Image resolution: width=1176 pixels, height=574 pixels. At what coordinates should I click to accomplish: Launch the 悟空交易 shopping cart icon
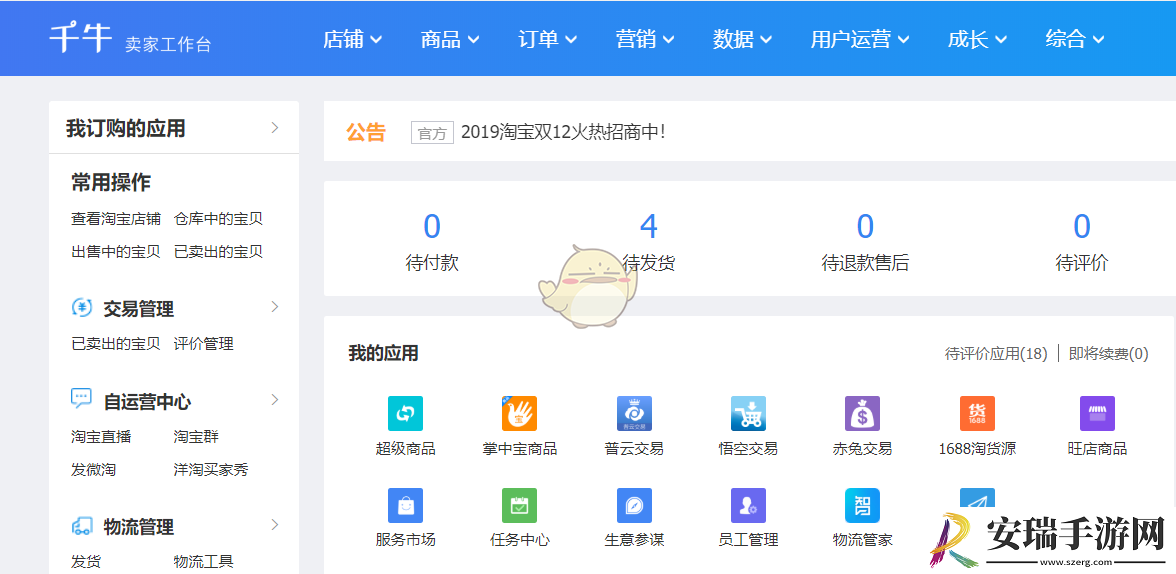pos(748,413)
